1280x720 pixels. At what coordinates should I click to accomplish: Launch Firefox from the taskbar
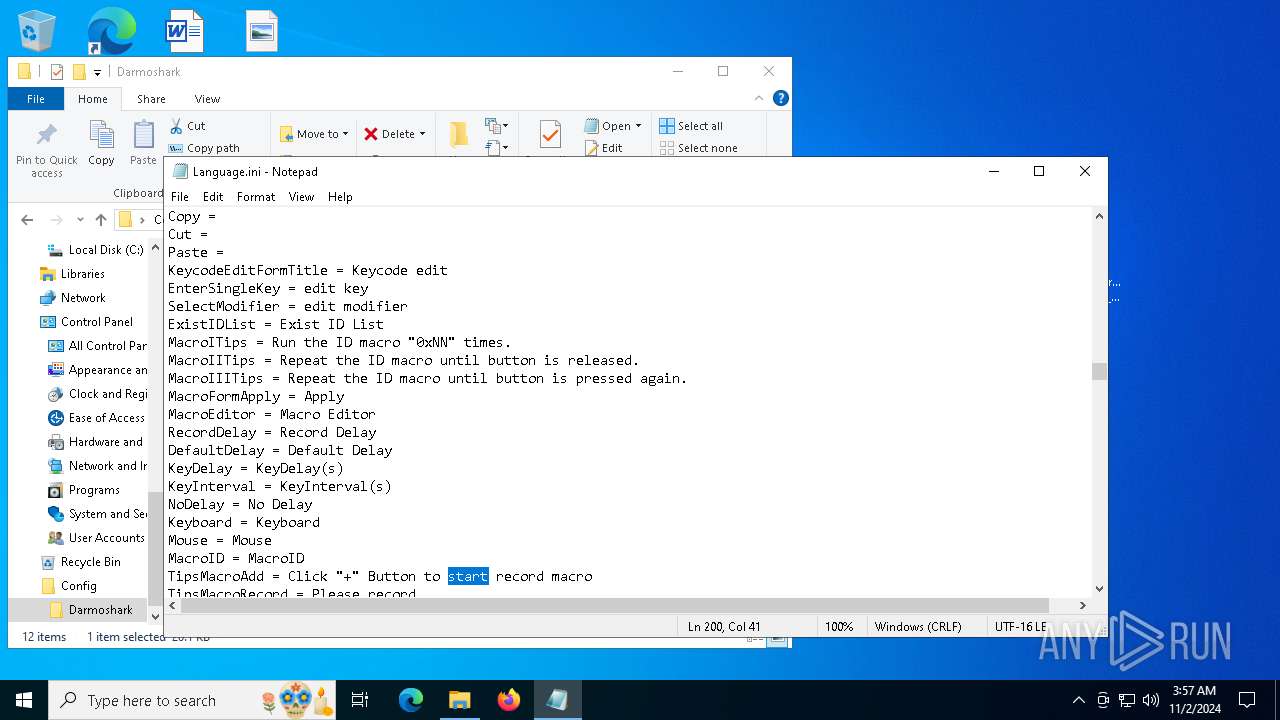(x=508, y=700)
